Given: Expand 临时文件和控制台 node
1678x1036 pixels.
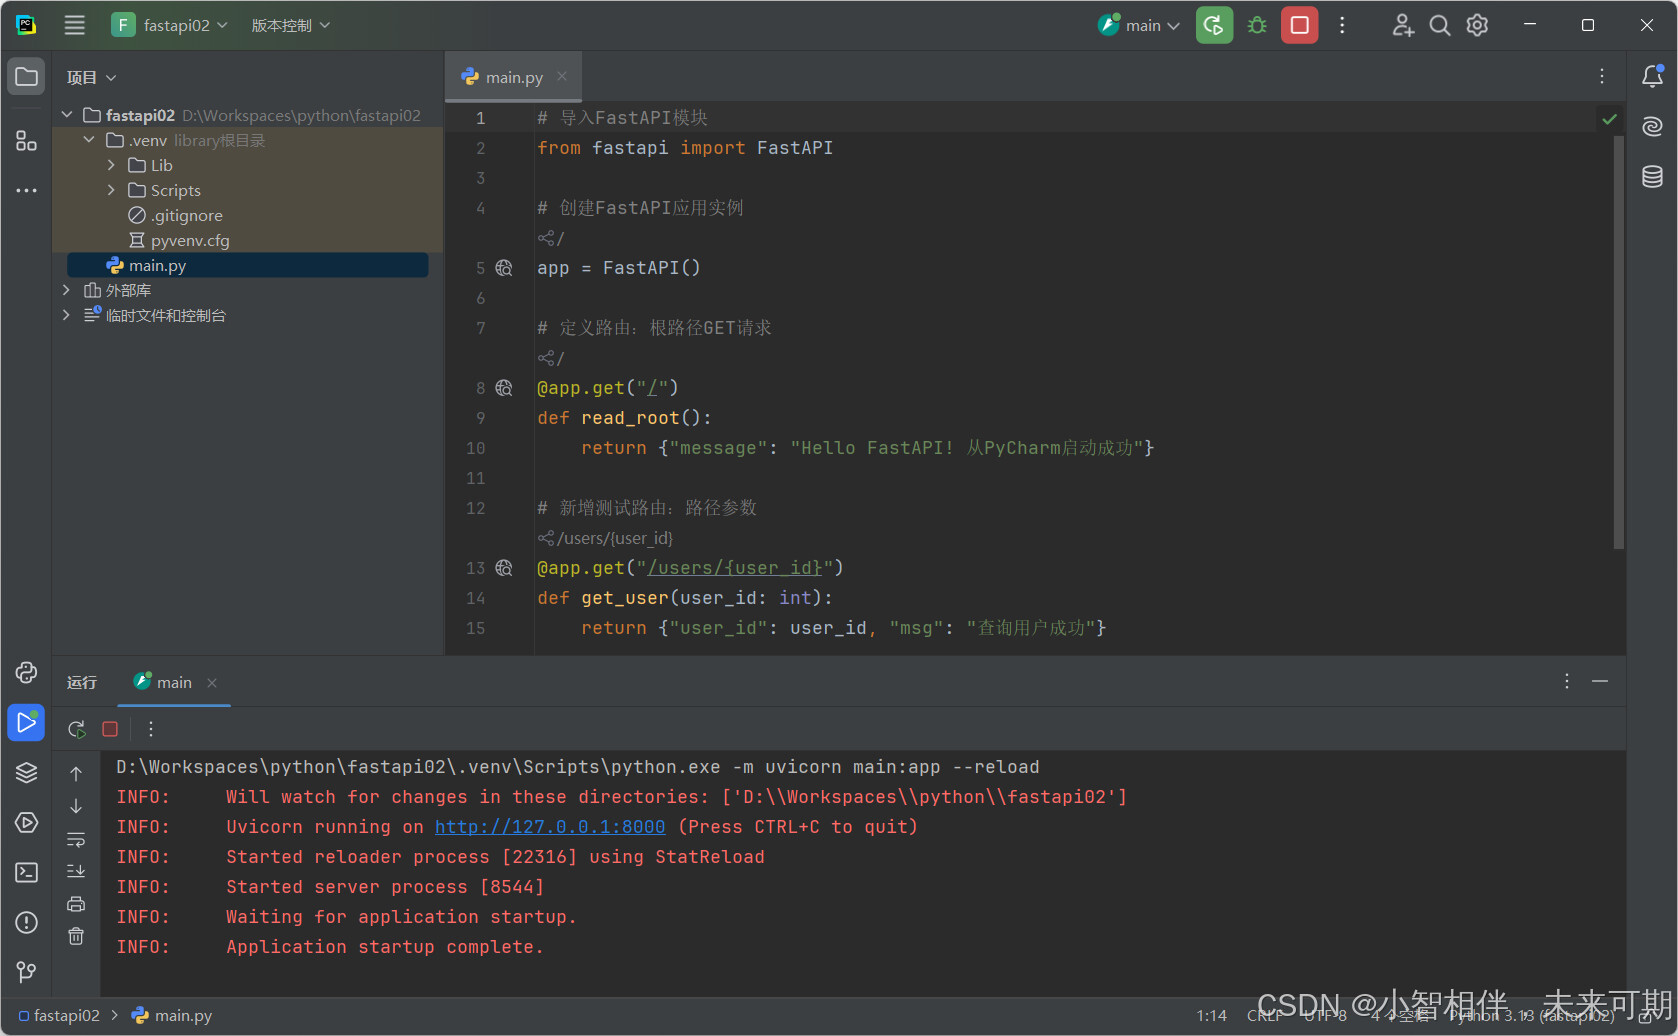Looking at the screenshot, I should (x=66, y=315).
